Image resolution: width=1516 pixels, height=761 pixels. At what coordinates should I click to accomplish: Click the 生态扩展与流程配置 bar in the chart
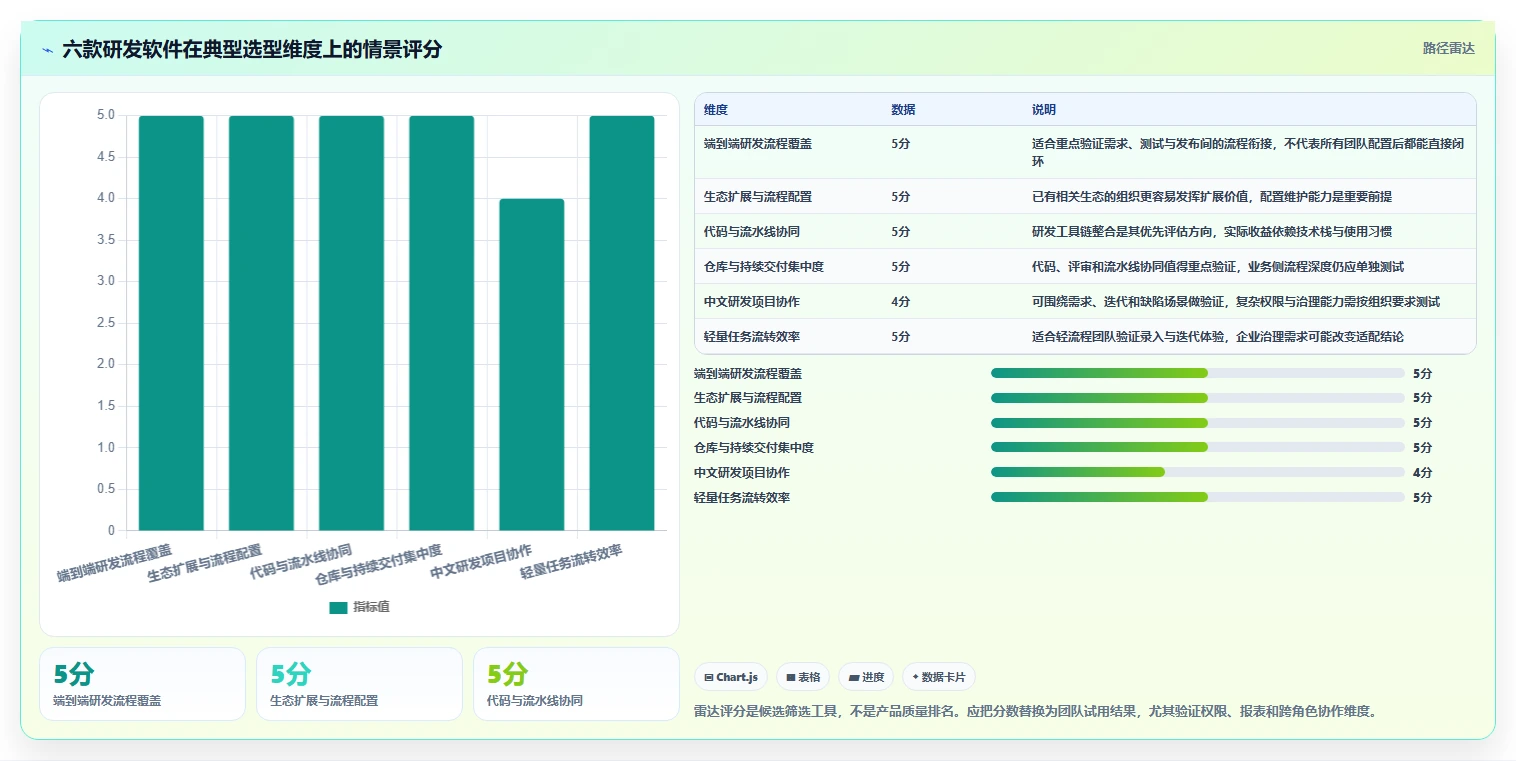point(261,323)
